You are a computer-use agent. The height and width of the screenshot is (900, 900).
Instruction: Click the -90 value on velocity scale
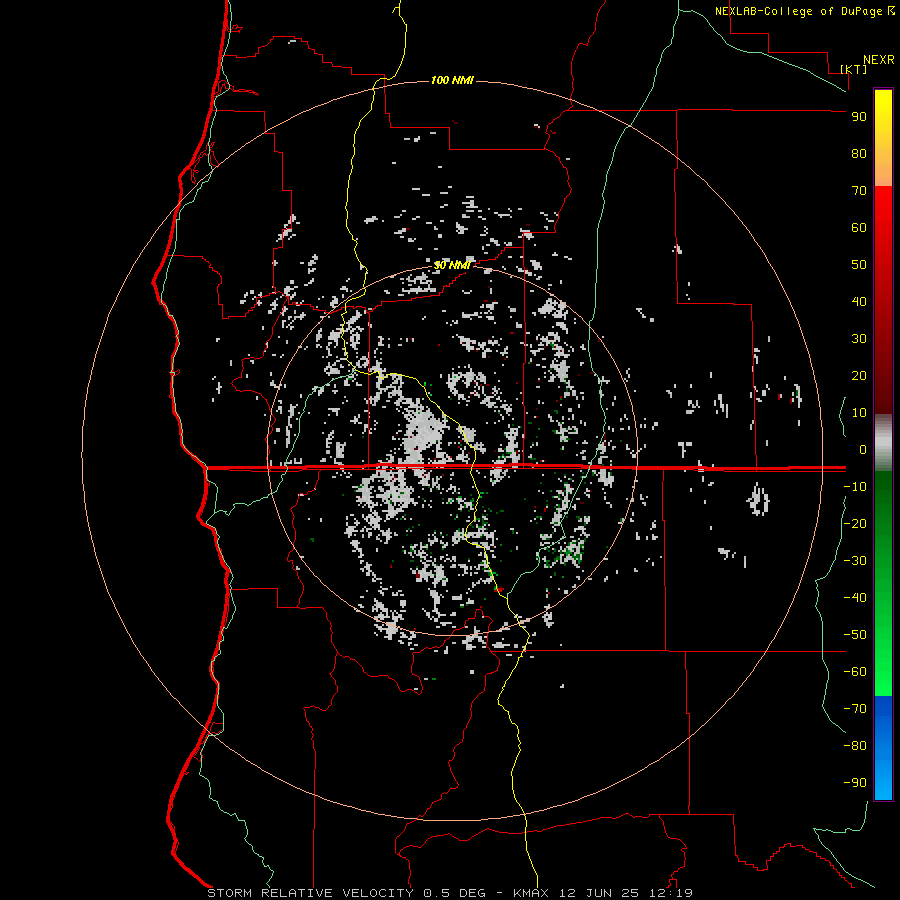coord(855,783)
